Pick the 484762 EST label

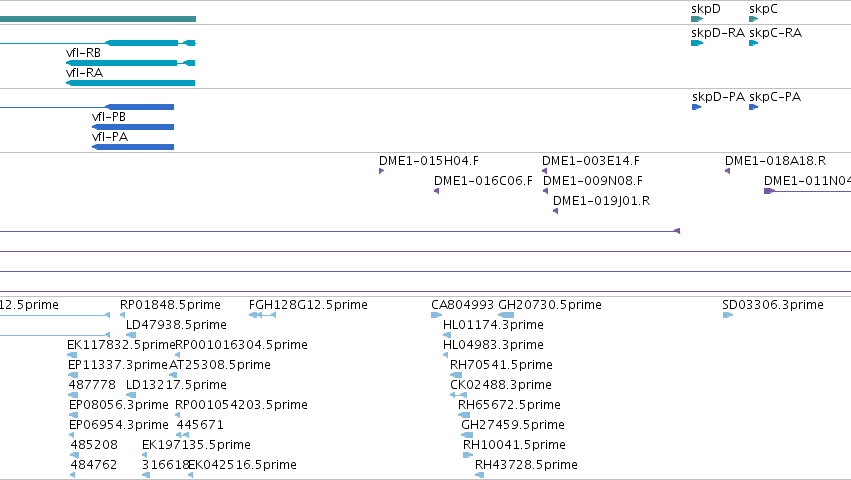94,465
